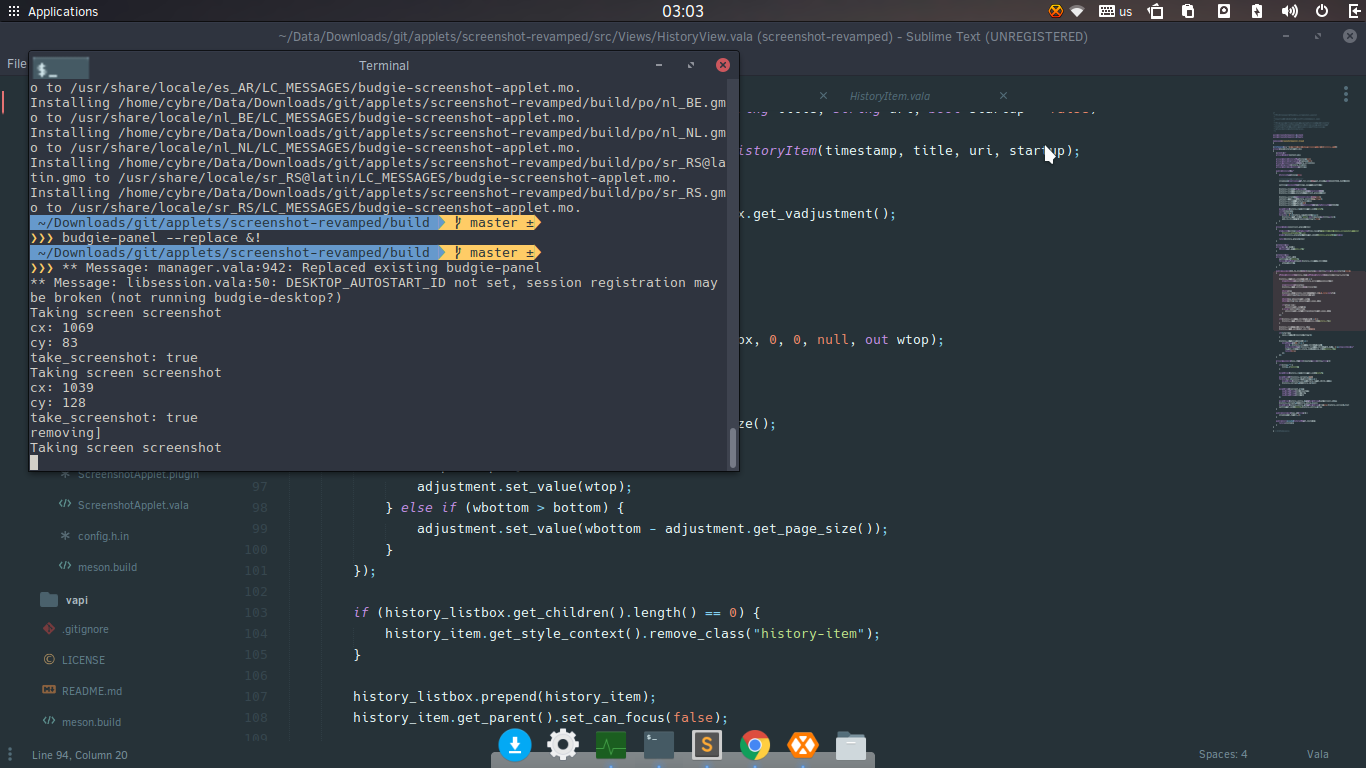Click the terminal icon in Terminal titlebar
1366x768 pixels.
pyautogui.click(x=60, y=67)
